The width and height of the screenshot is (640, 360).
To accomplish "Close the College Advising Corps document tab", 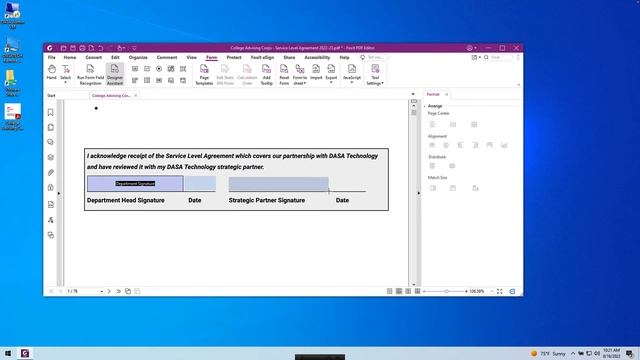I will tap(136, 96).
